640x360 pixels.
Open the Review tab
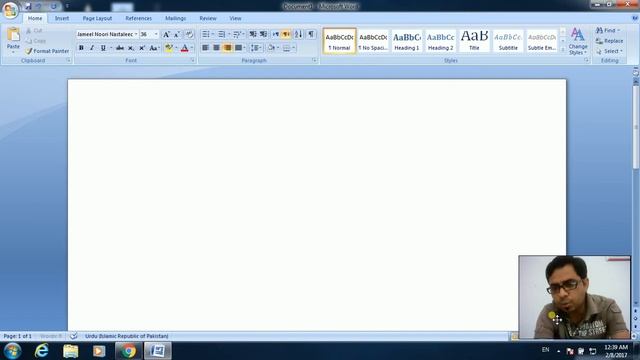coord(208,18)
